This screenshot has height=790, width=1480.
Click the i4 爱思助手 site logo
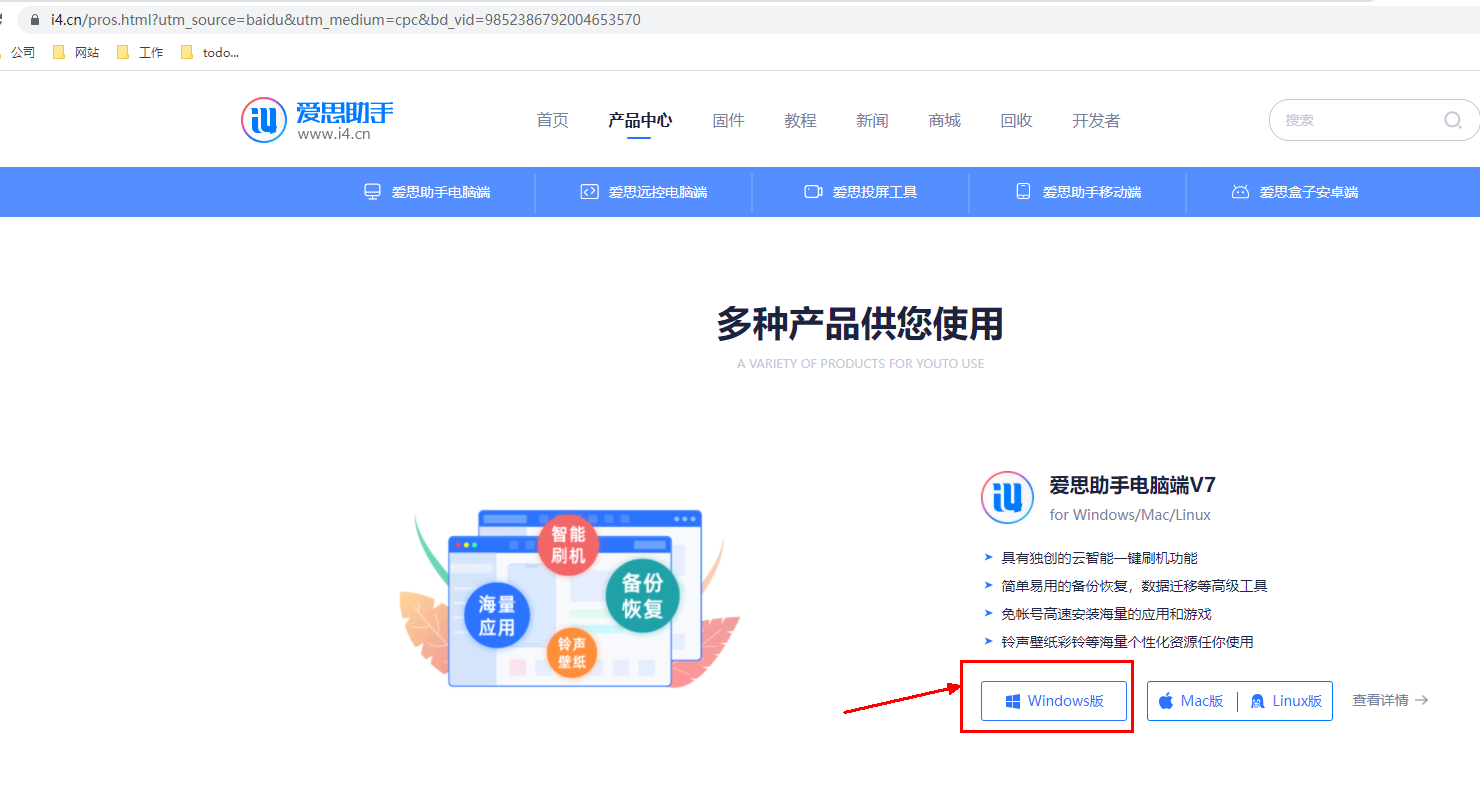317,120
